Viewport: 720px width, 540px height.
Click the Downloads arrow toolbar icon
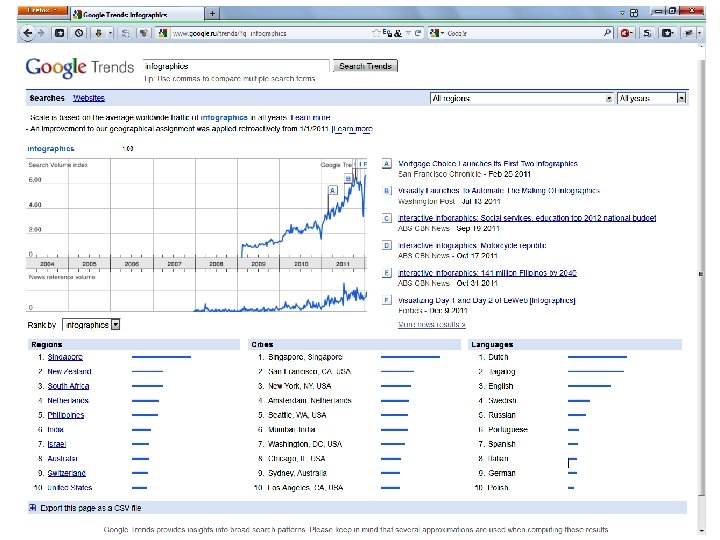[98, 33]
